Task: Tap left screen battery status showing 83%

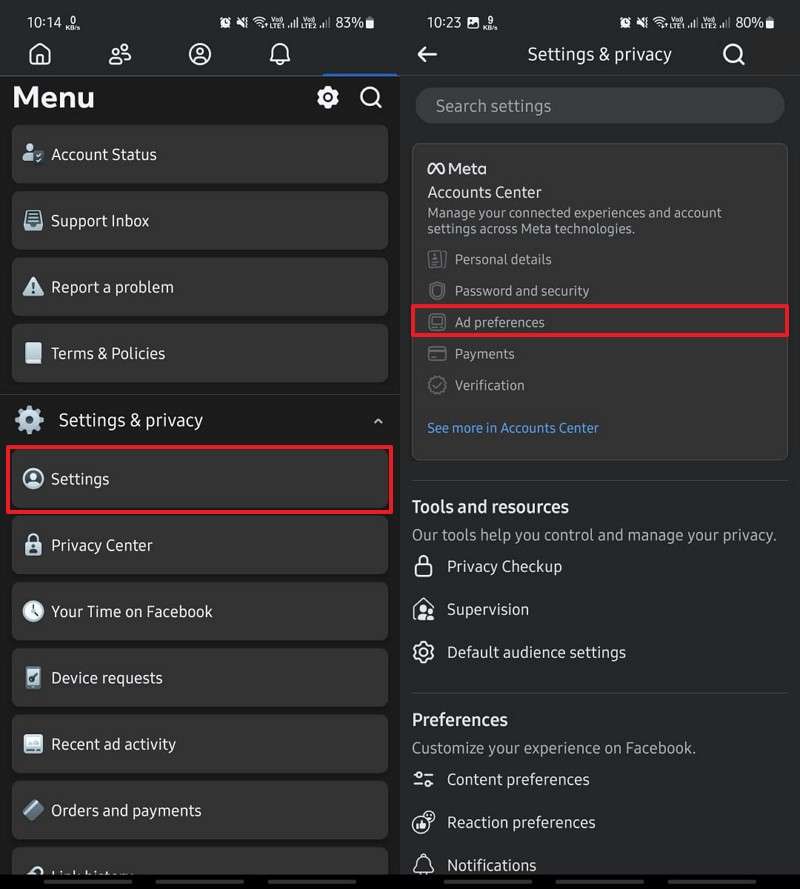Action: coord(354,23)
